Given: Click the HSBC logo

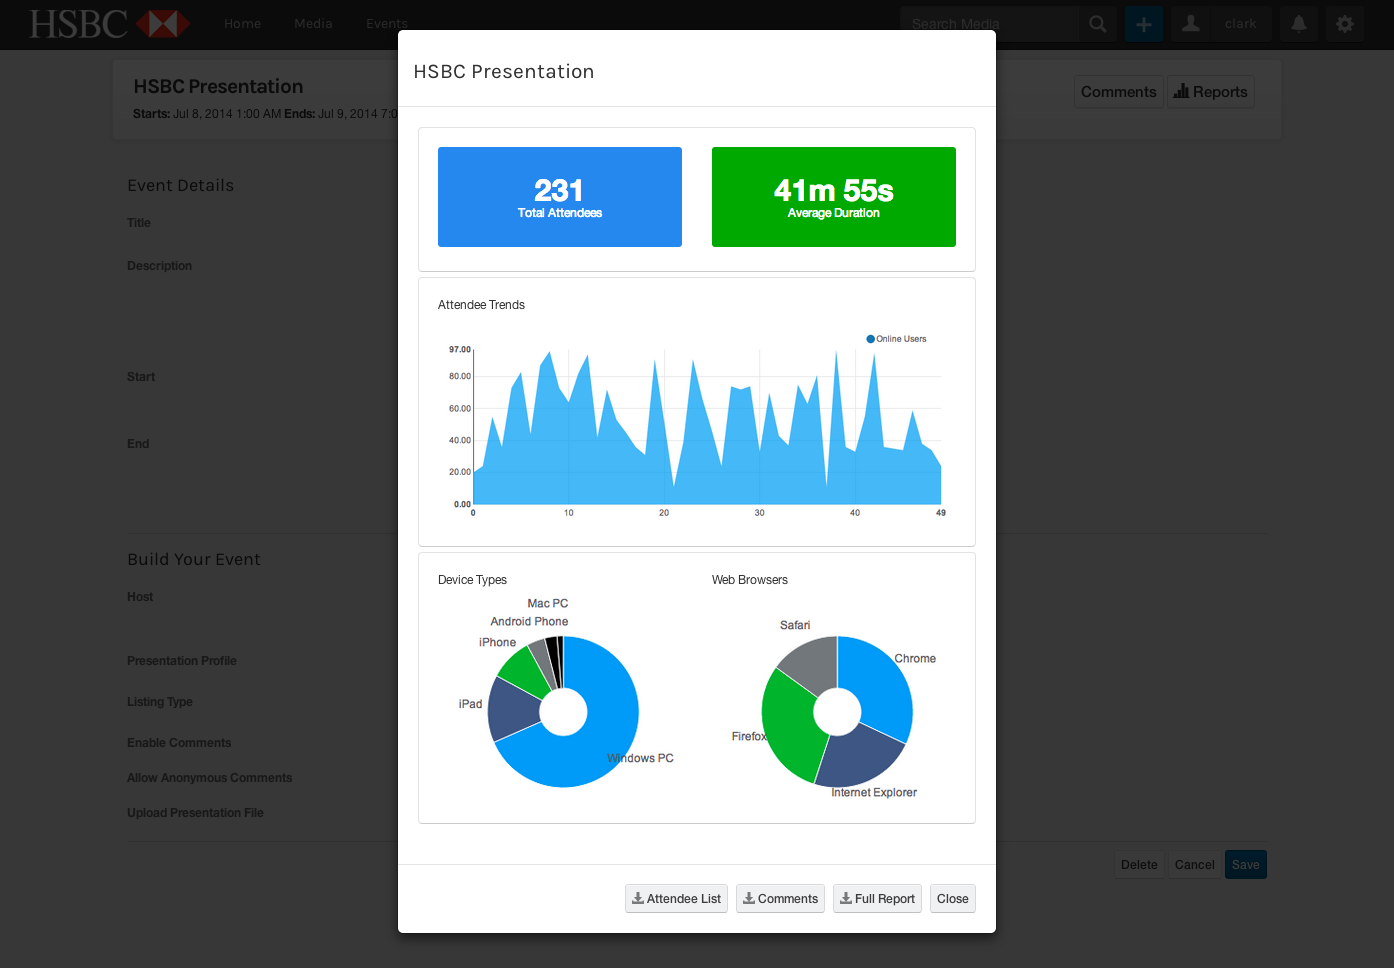Looking at the screenshot, I should 109,24.
